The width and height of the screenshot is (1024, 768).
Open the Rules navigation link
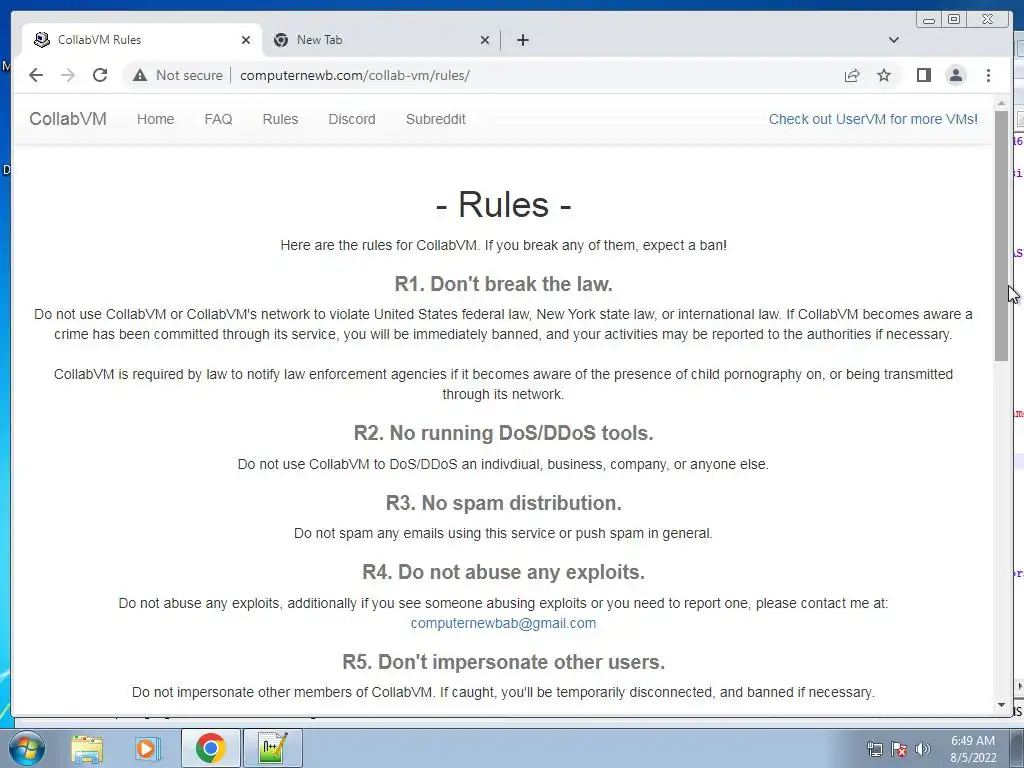[x=280, y=119]
